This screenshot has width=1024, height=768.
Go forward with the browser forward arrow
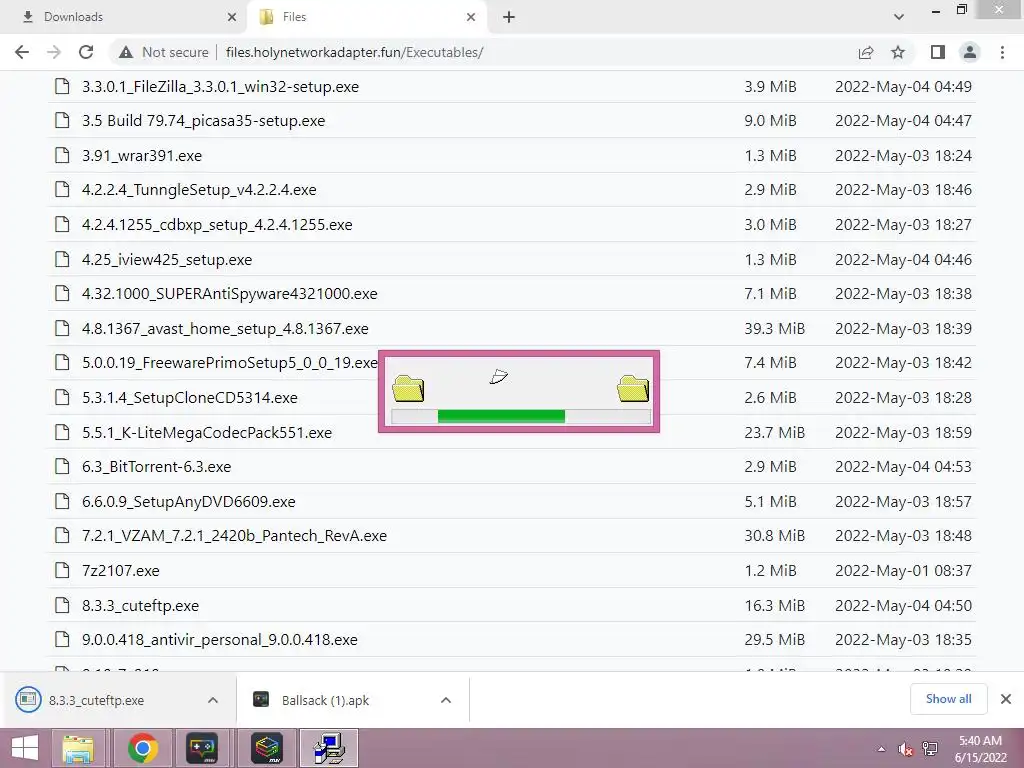point(54,52)
